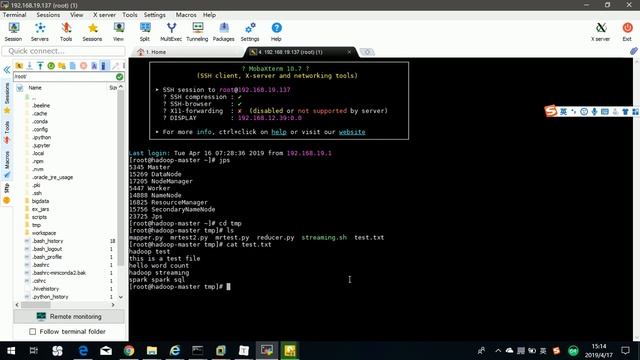Select the .jupyter folder
This screenshot has height=360, width=640.
click(41, 145)
